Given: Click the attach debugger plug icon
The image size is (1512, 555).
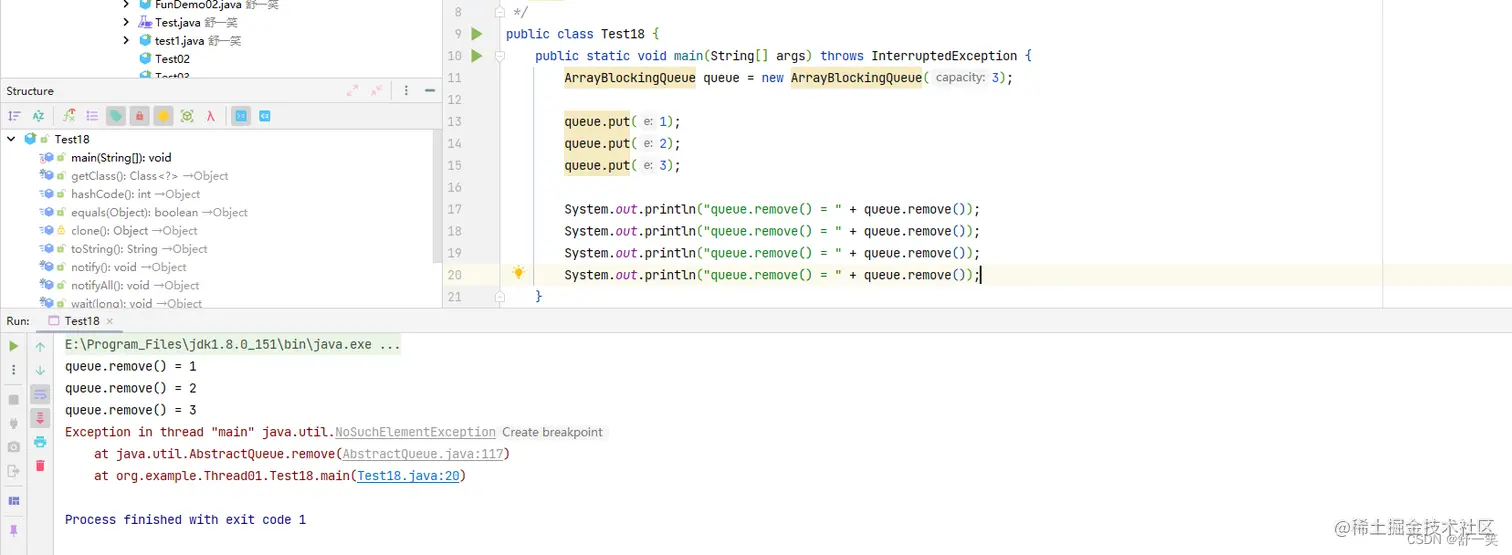Looking at the screenshot, I should 14,423.
